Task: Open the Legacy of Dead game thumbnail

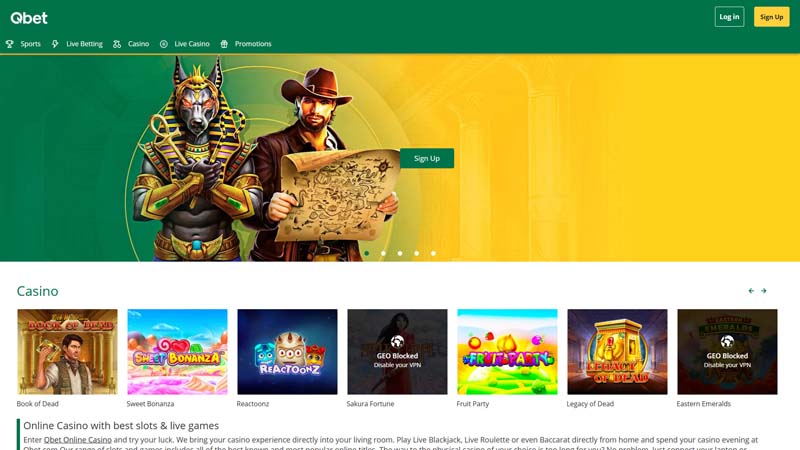Action: (x=617, y=352)
